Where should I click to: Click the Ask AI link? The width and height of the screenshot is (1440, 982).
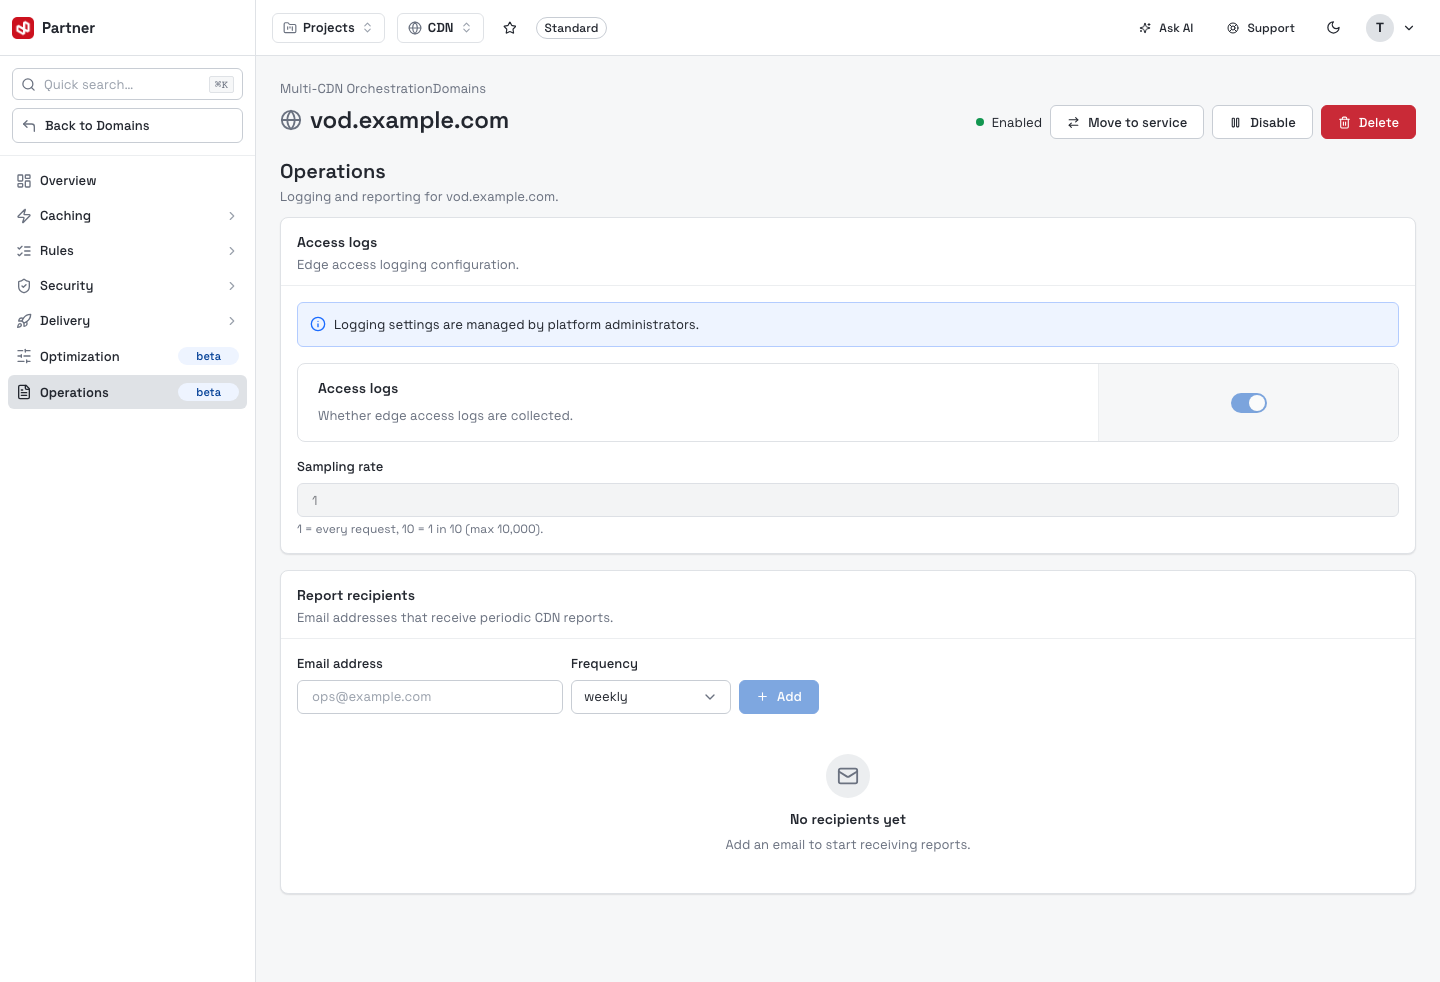coord(1166,28)
